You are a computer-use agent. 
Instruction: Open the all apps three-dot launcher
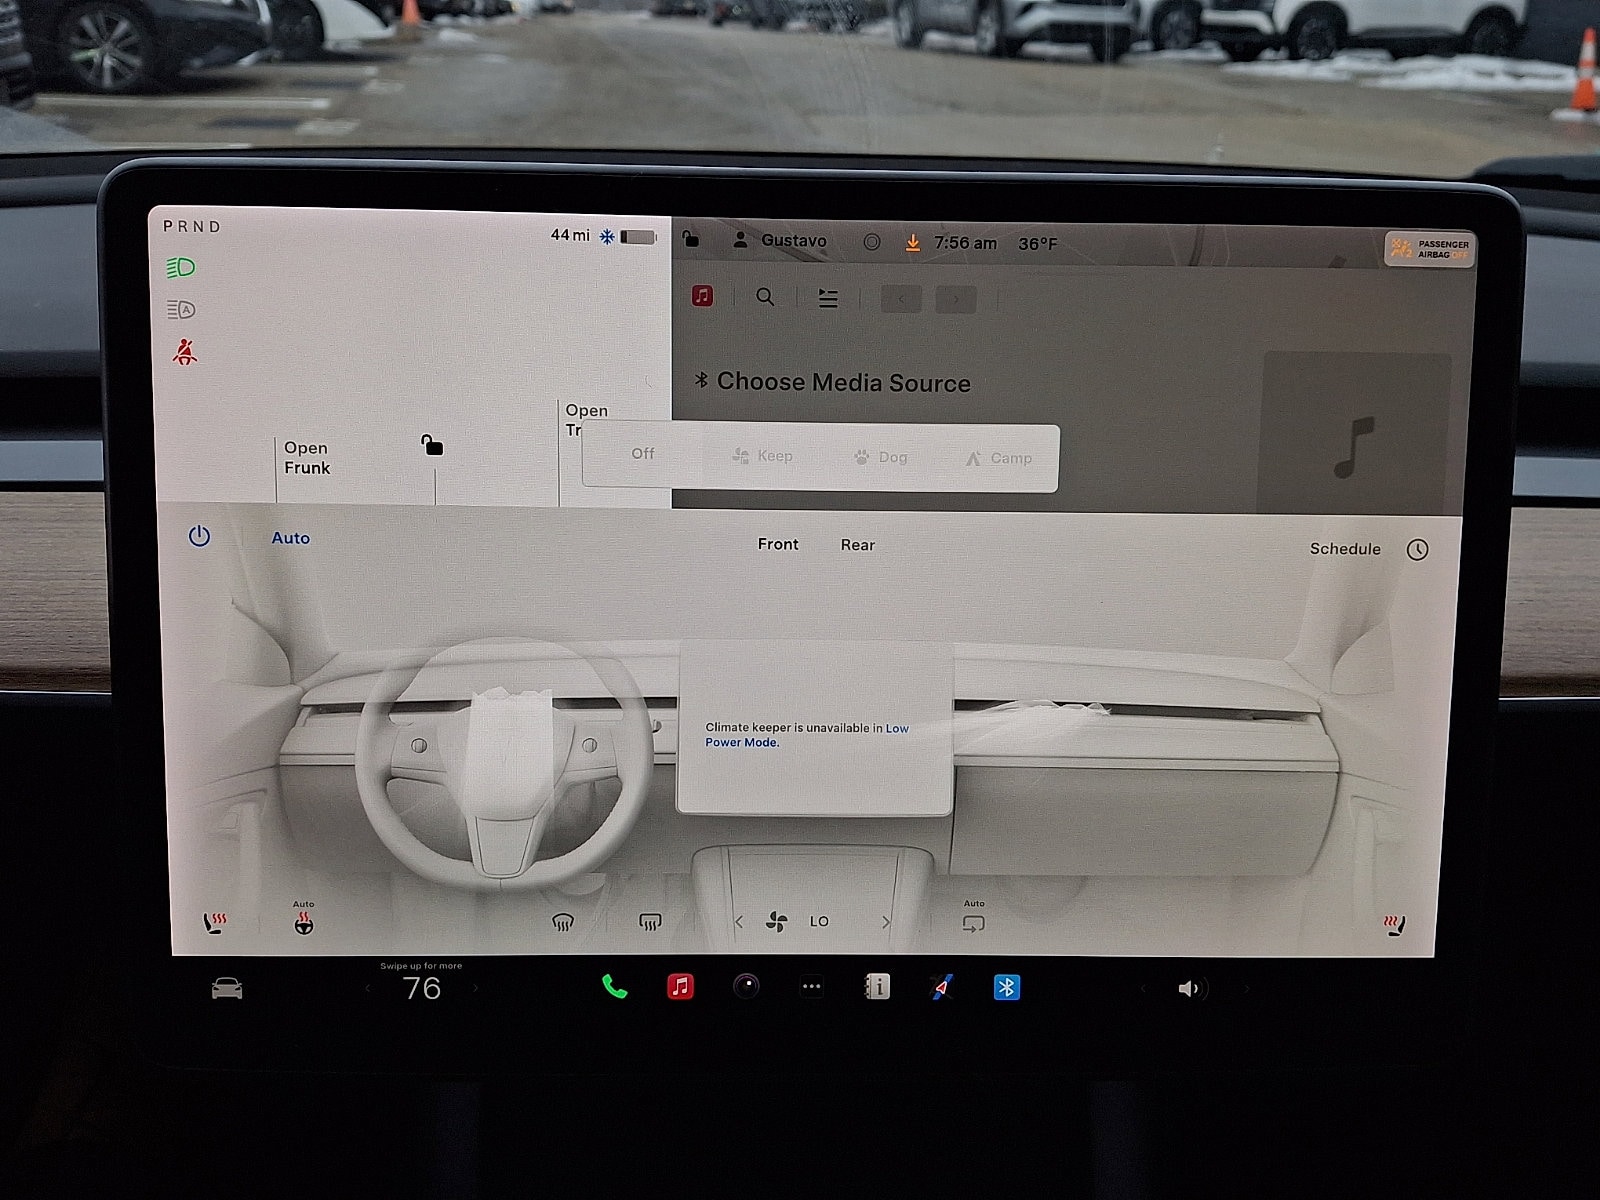812,988
